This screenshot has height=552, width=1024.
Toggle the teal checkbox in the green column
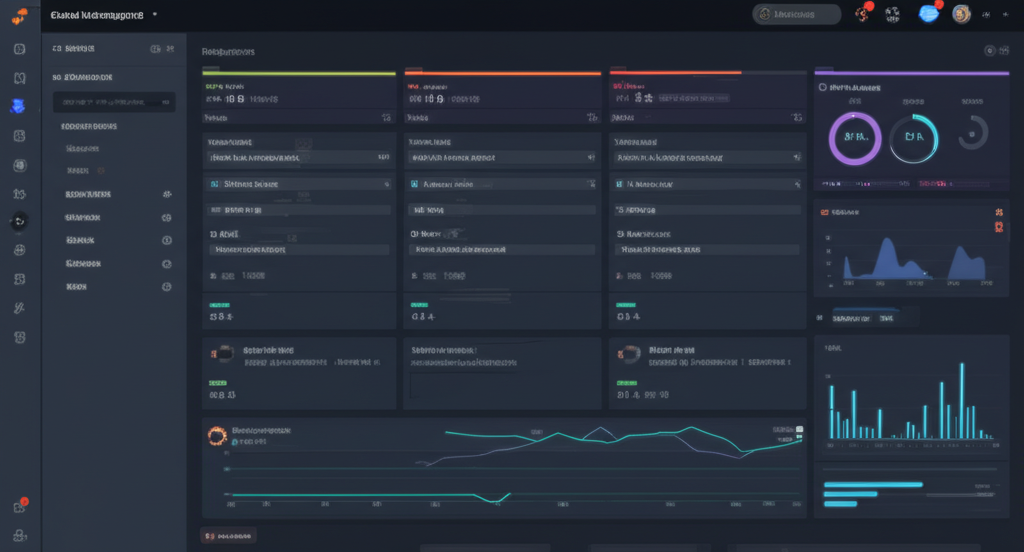click(215, 185)
